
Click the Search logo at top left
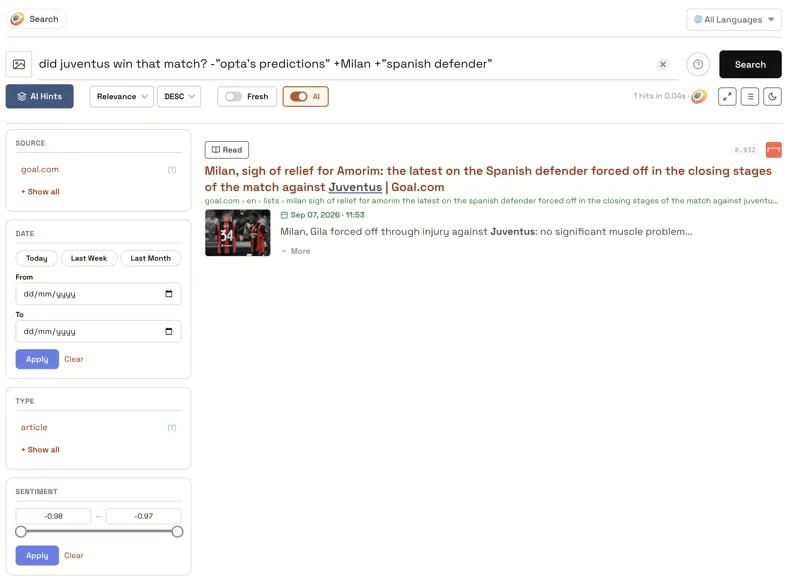35,19
